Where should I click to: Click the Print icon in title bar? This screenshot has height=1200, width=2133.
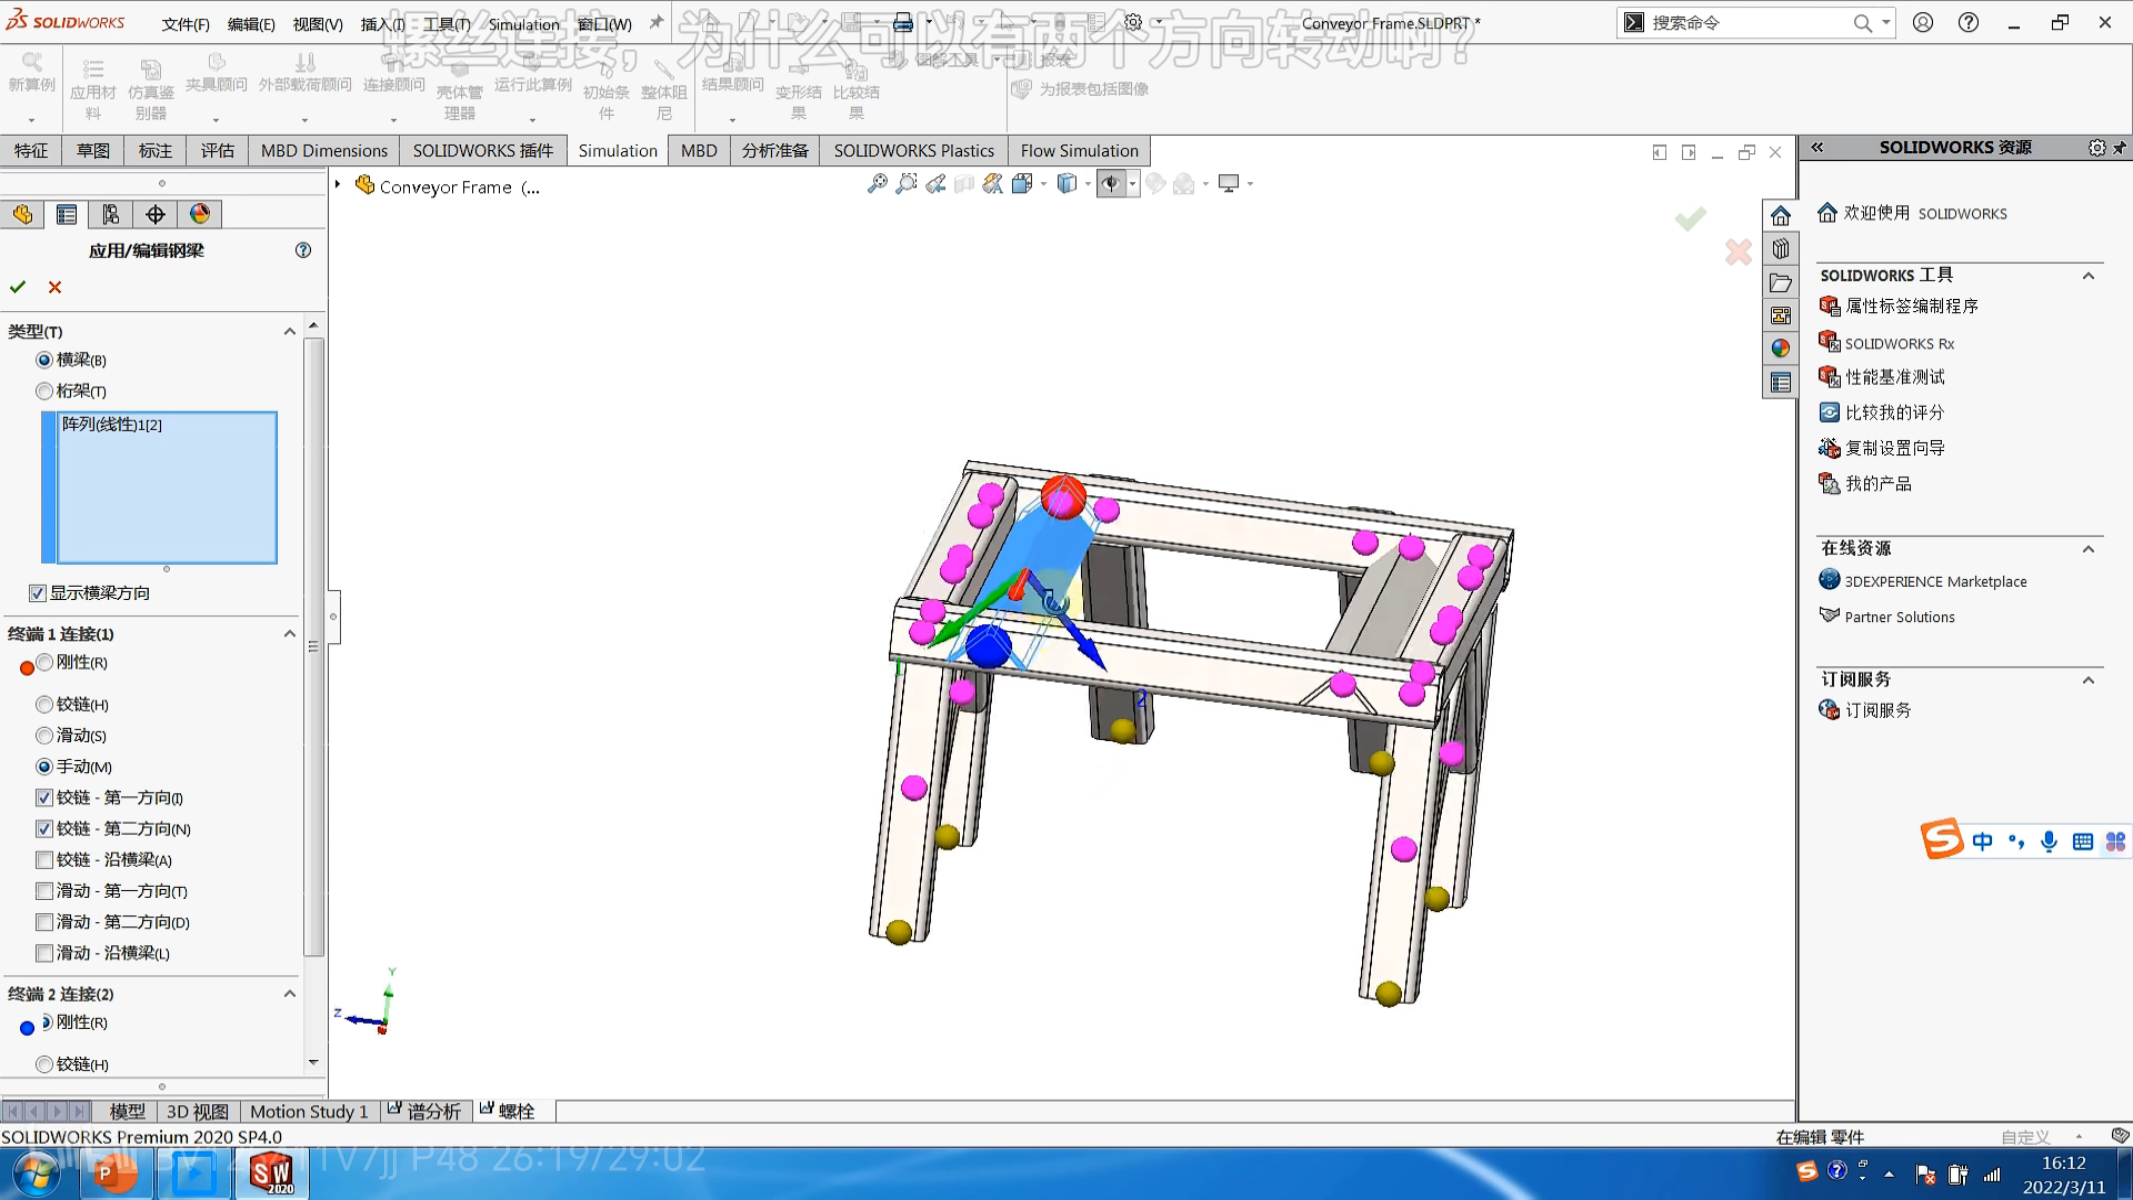[x=902, y=22]
